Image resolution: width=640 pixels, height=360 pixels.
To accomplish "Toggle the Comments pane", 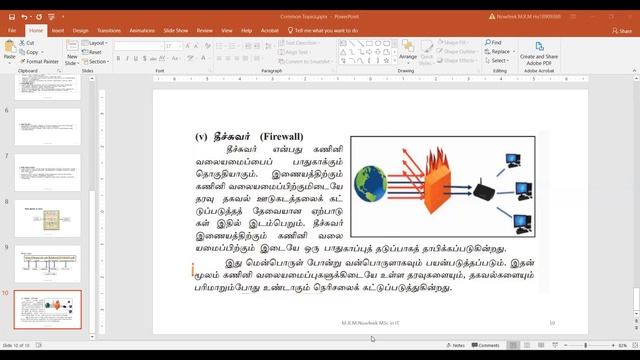I will [486, 345].
